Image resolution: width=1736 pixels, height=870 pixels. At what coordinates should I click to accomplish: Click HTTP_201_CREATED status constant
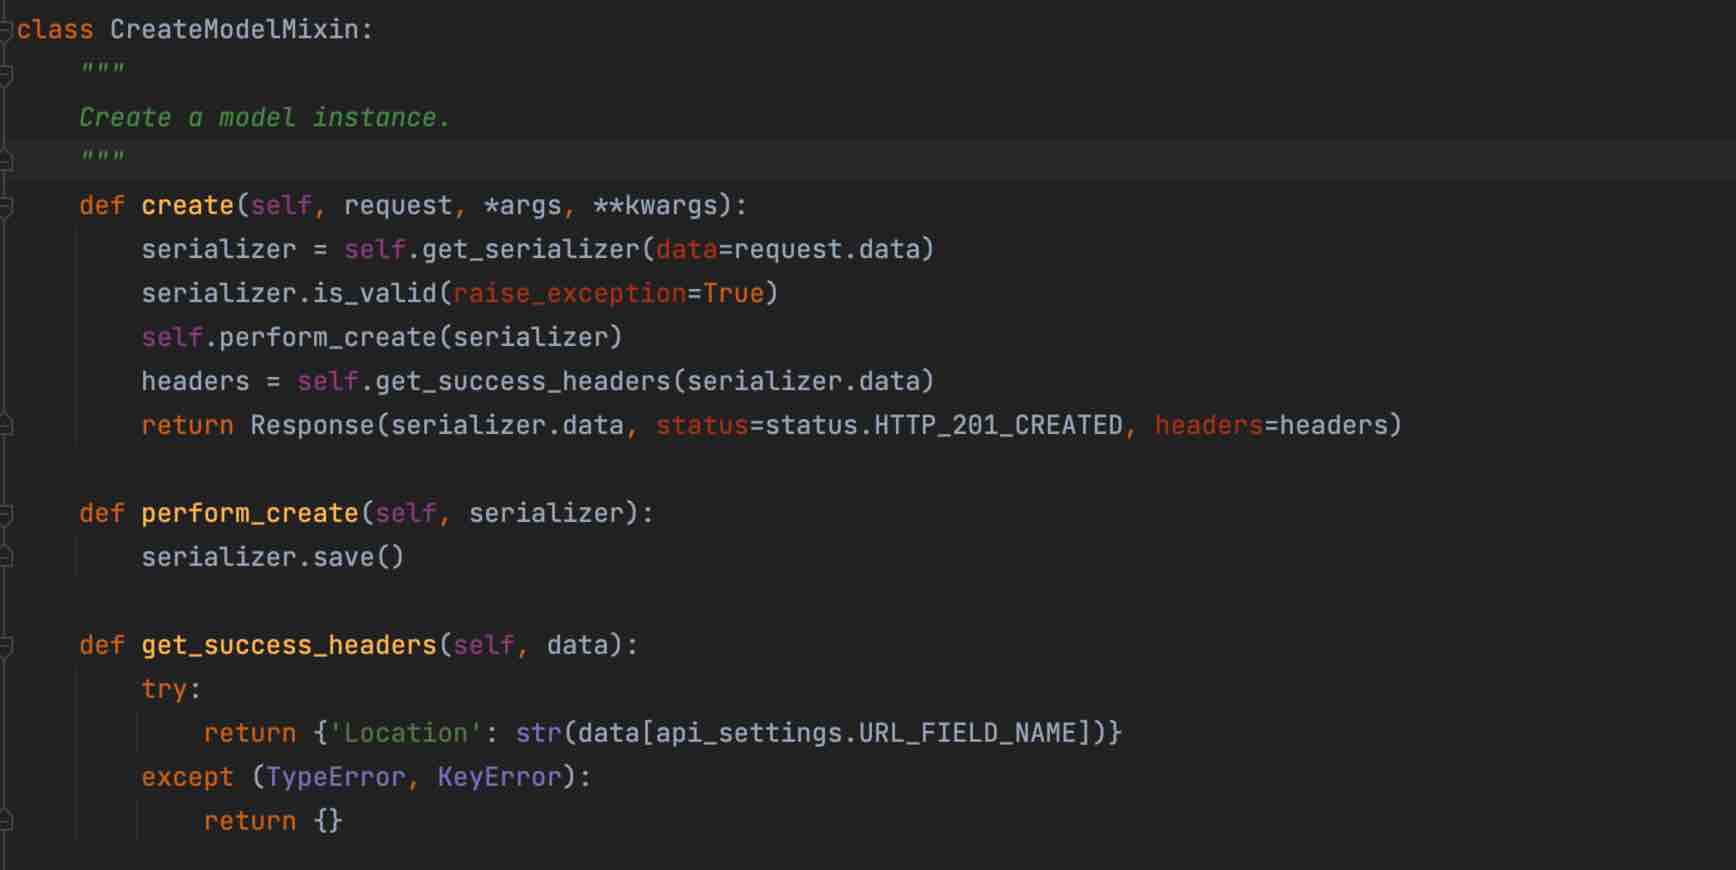(x=999, y=426)
